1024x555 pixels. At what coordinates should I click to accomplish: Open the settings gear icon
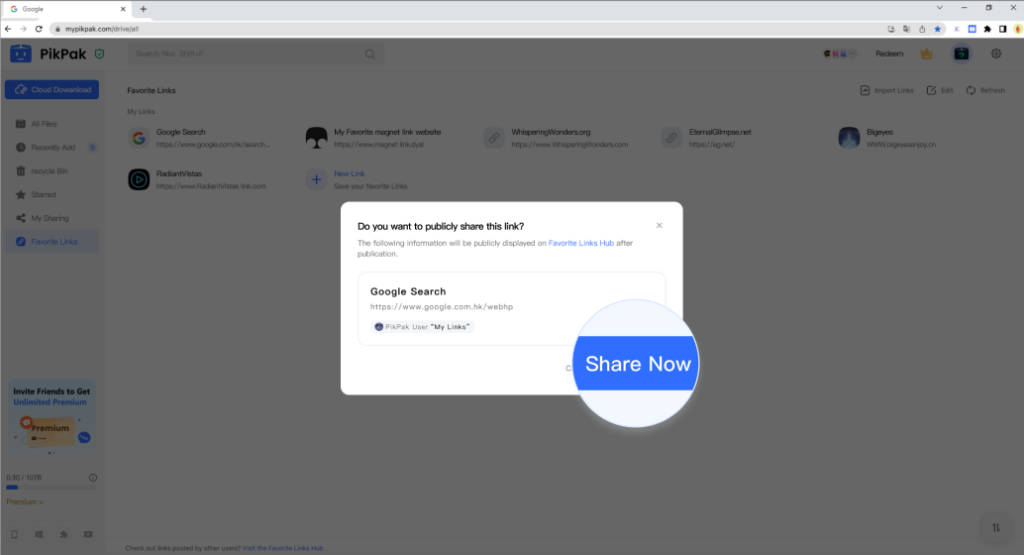tap(996, 54)
